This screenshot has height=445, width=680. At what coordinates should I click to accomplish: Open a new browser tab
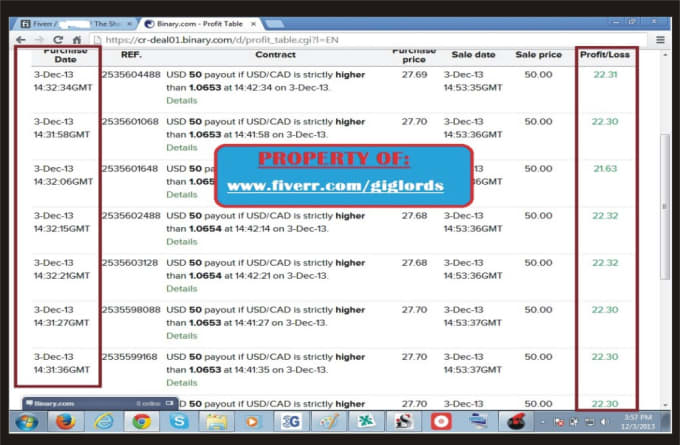click(x=274, y=23)
